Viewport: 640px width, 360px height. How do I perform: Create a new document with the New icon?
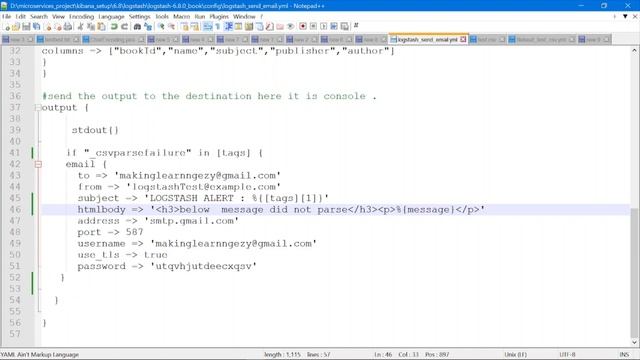click(x=6, y=27)
